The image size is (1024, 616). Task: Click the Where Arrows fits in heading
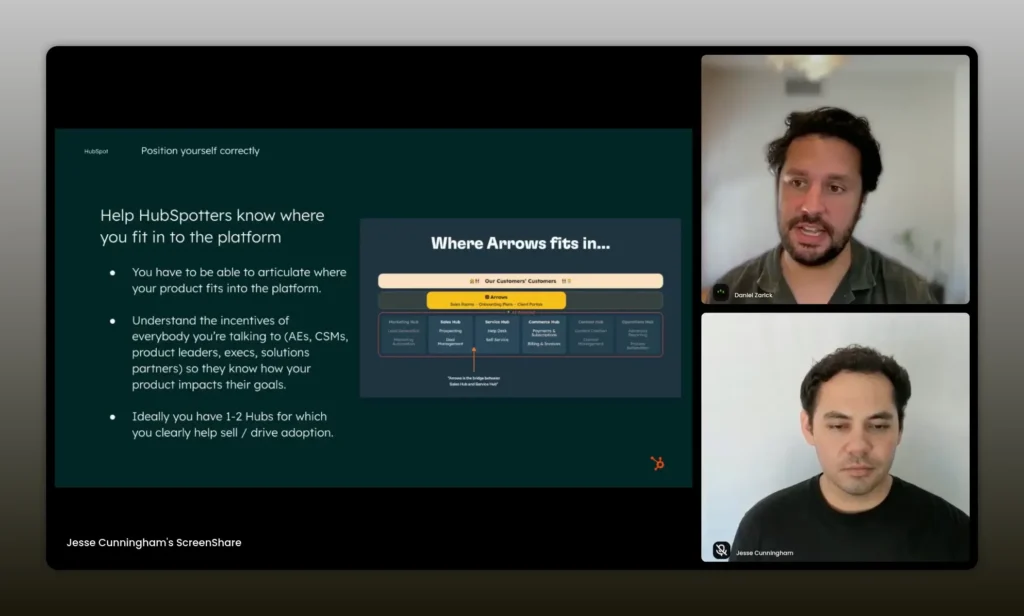coord(520,243)
